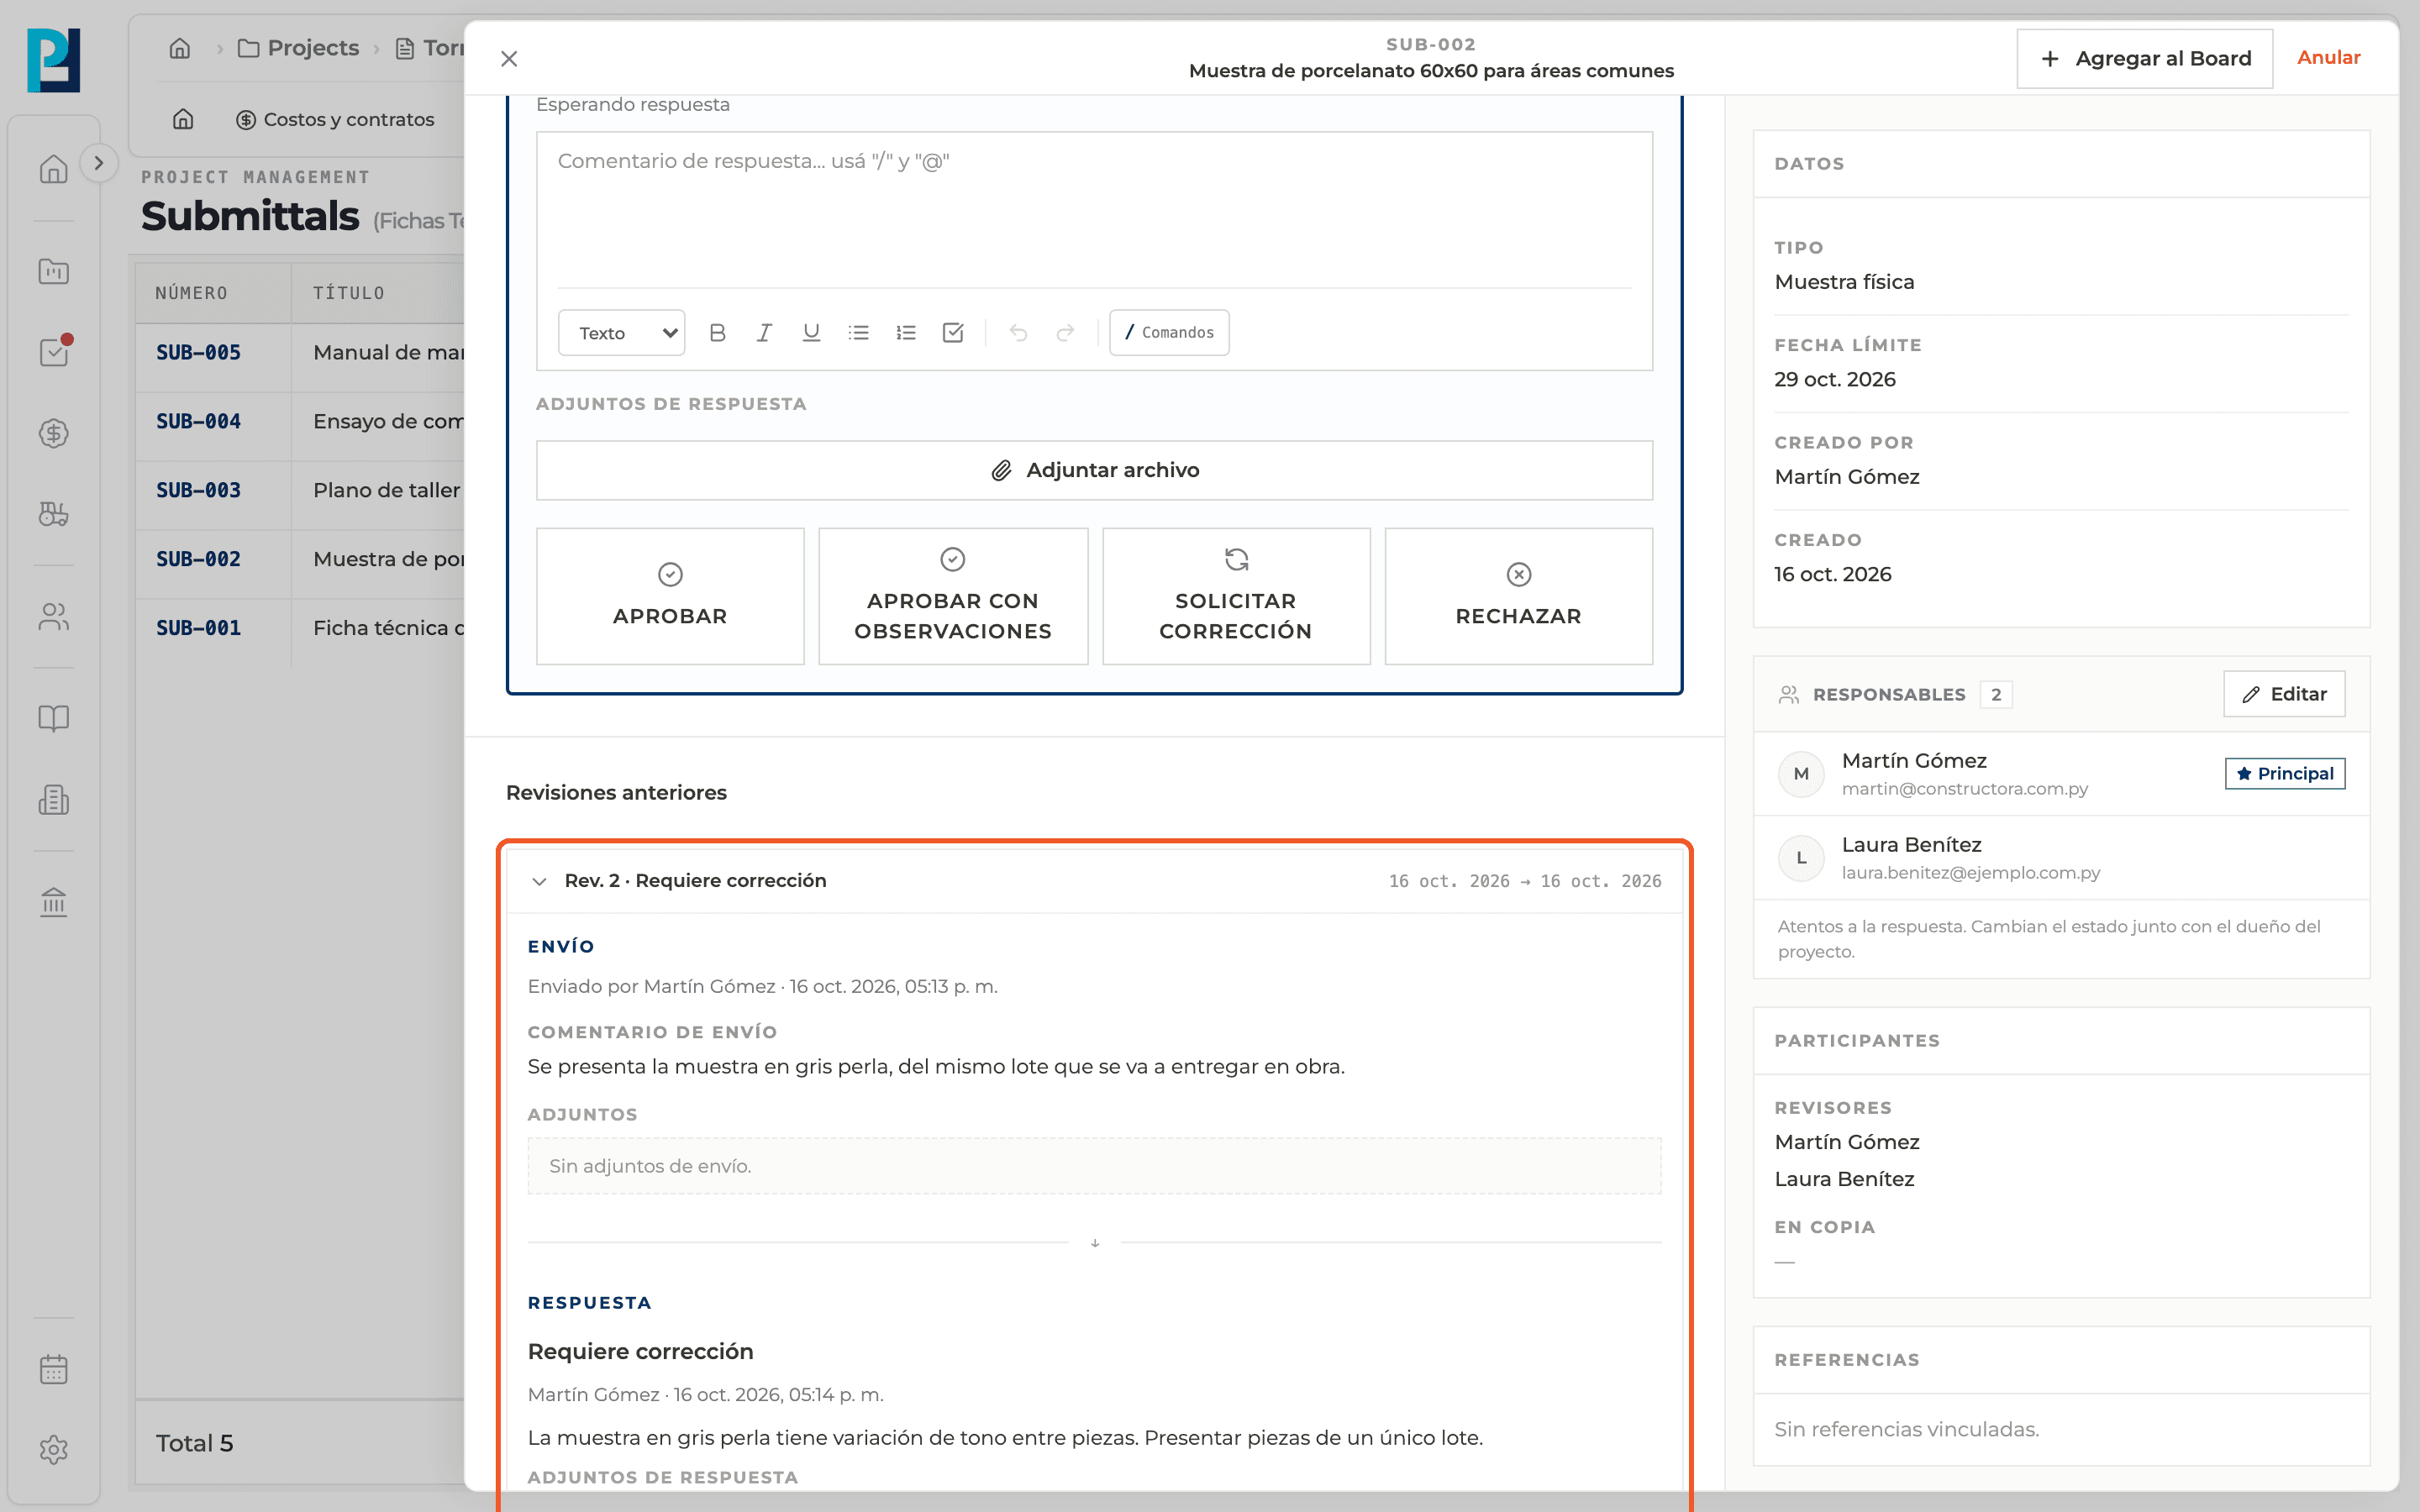Screen dimensions: 2420x1512
Task: Click the Principal badge for Martín Gómez
Action: pos(2284,774)
